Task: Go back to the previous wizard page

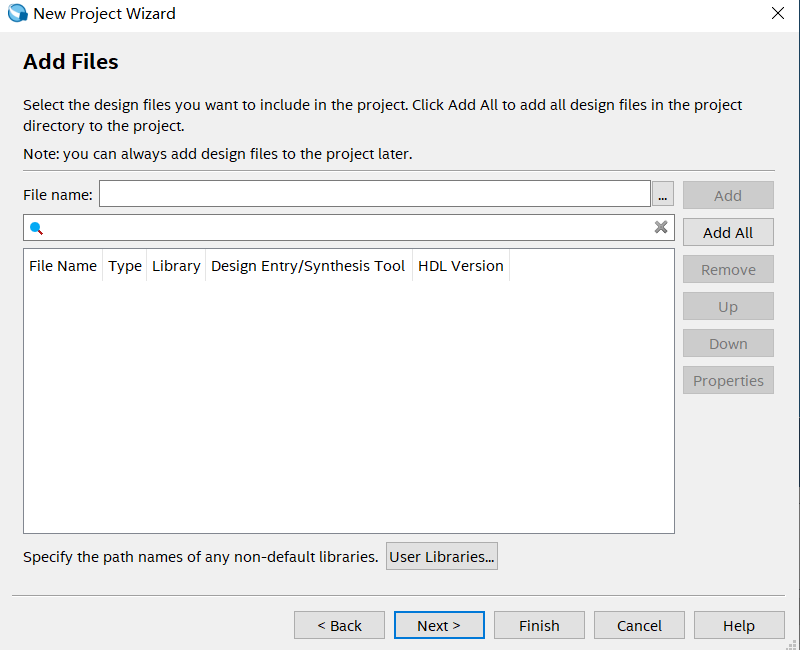Action: [339, 625]
